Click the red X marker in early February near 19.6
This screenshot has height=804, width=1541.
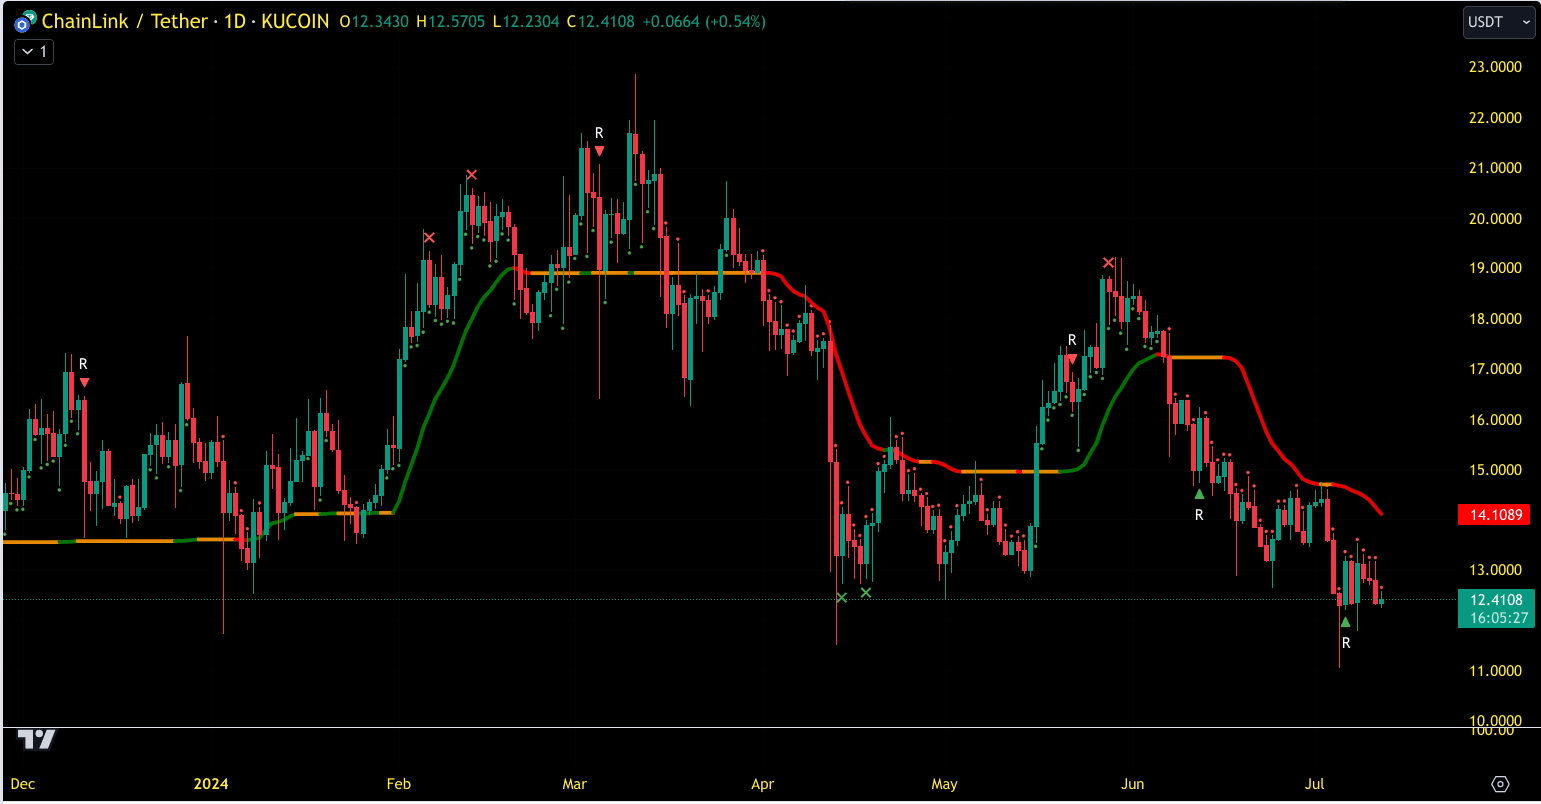point(429,238)
